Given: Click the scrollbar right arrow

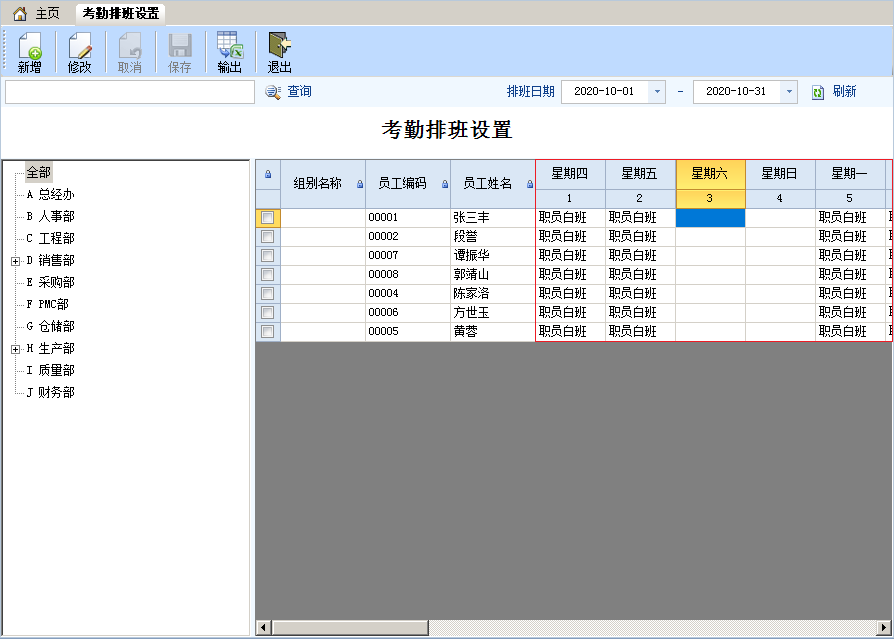Looking at the screenshot, I should point(884,628).
